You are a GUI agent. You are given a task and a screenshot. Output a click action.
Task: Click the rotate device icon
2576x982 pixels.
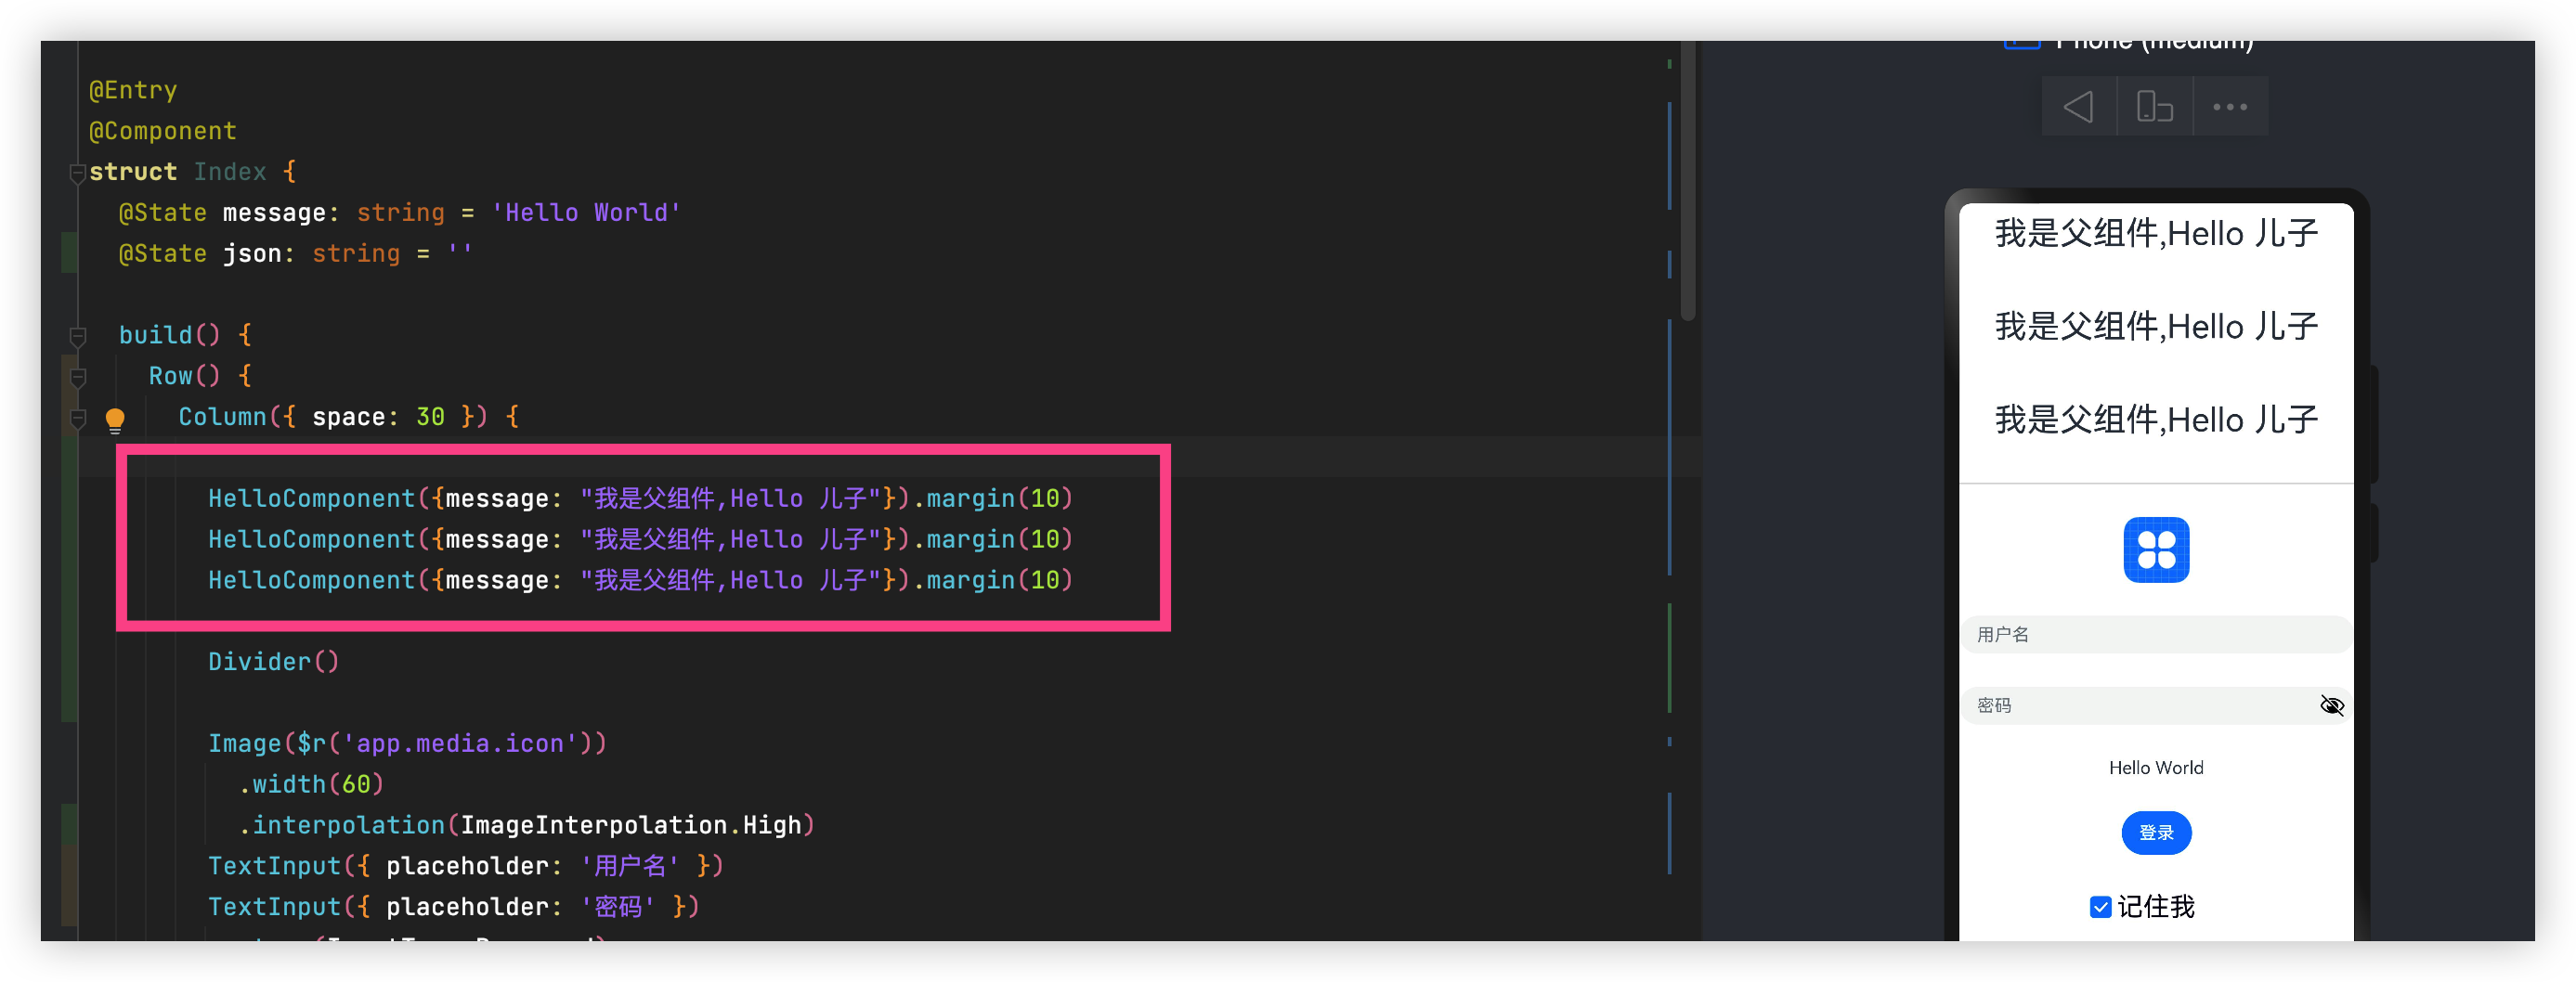[x=2154, y=106]
